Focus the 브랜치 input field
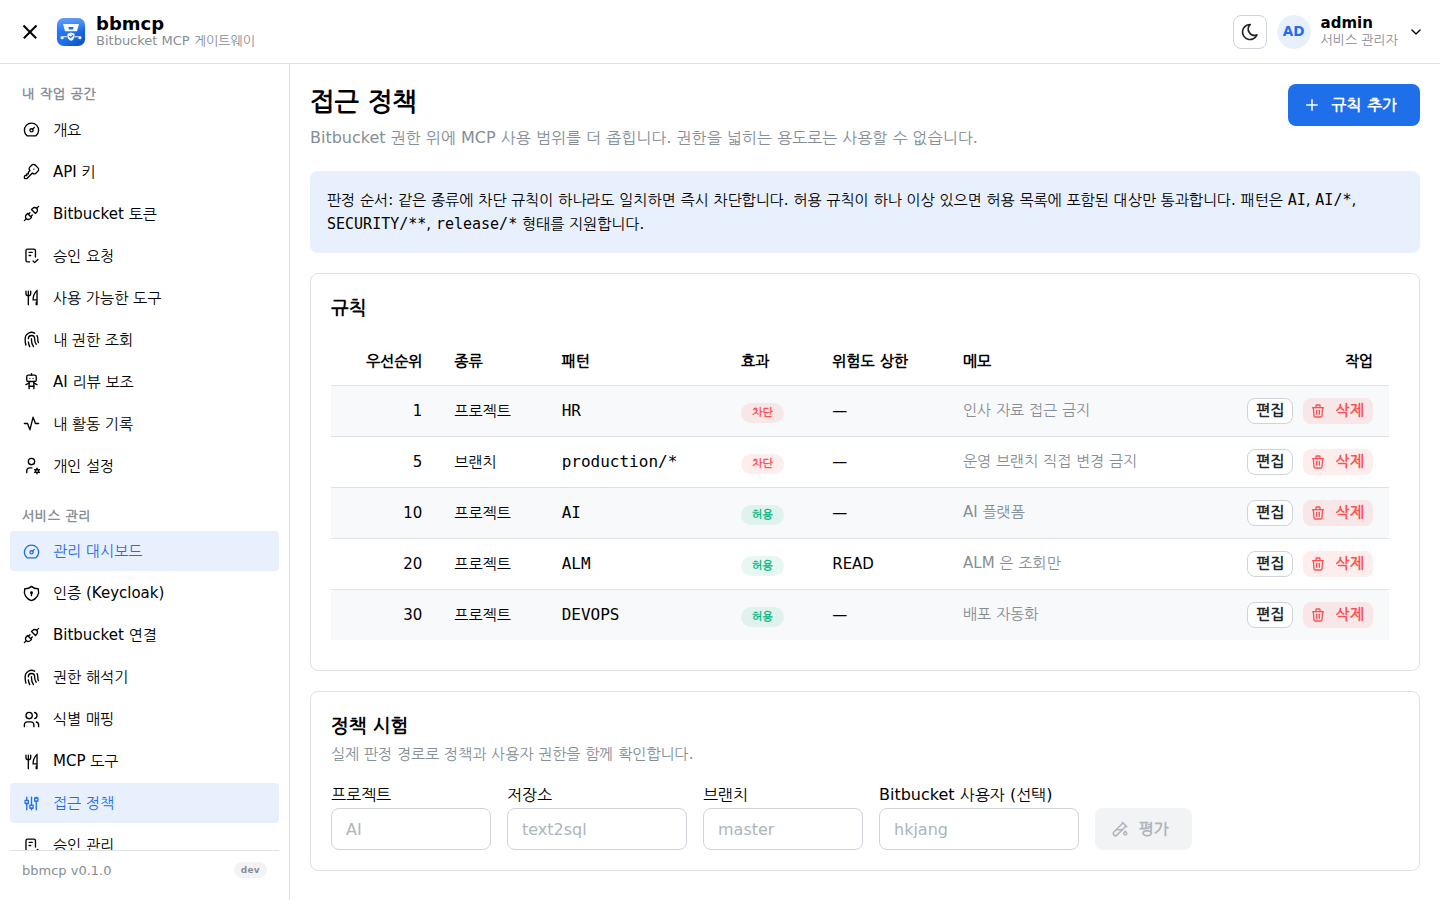Viewport: 1440px width, 911px height. (x=783, y=829)
